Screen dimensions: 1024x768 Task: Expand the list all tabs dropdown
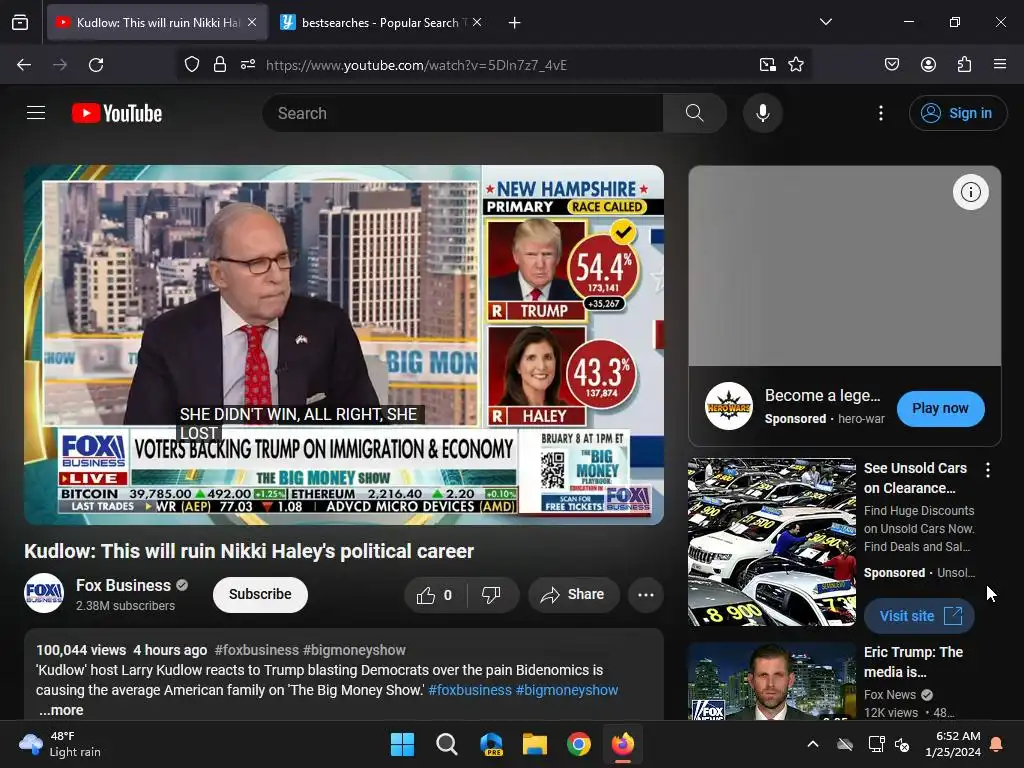coord(825,22)
